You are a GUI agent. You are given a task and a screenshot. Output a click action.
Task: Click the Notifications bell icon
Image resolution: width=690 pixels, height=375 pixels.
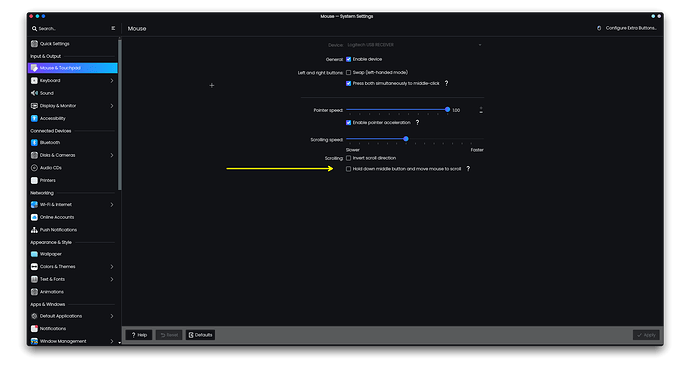(34, 328)
